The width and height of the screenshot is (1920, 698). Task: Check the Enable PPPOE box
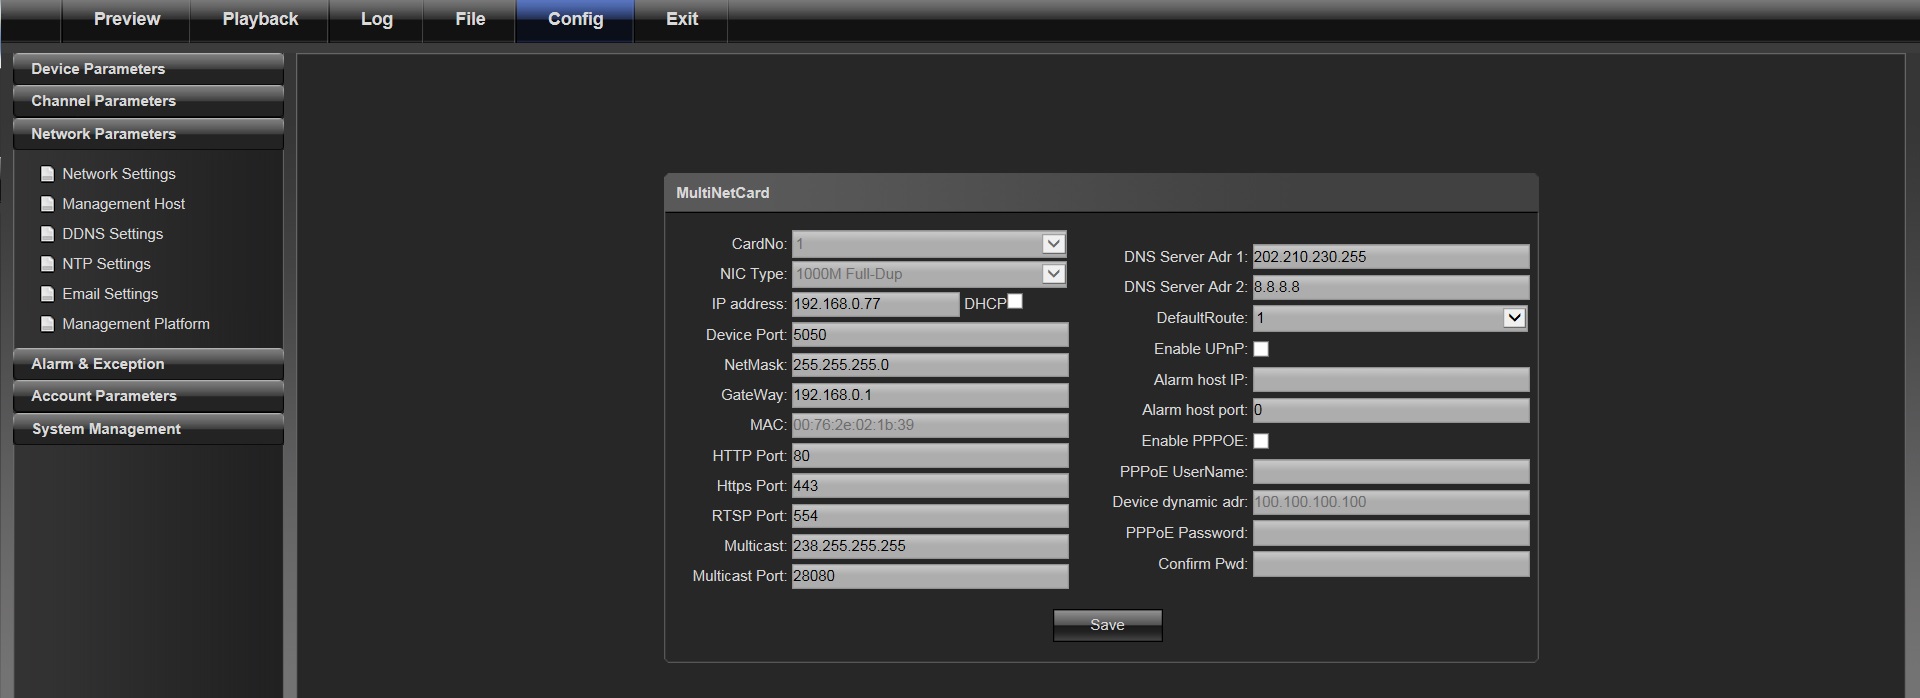point(1261,441)
